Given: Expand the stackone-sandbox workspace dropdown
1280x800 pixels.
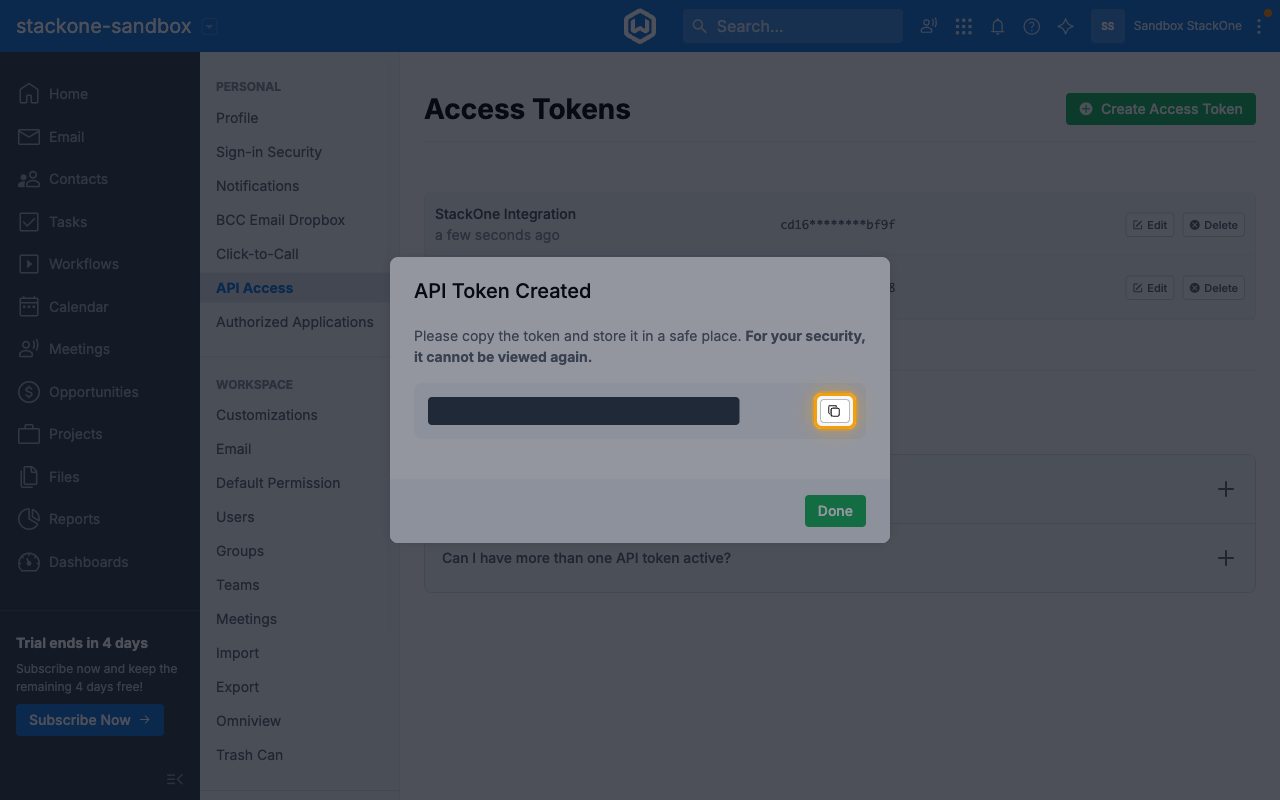Looking at the screenshot, I should [209, 27].
